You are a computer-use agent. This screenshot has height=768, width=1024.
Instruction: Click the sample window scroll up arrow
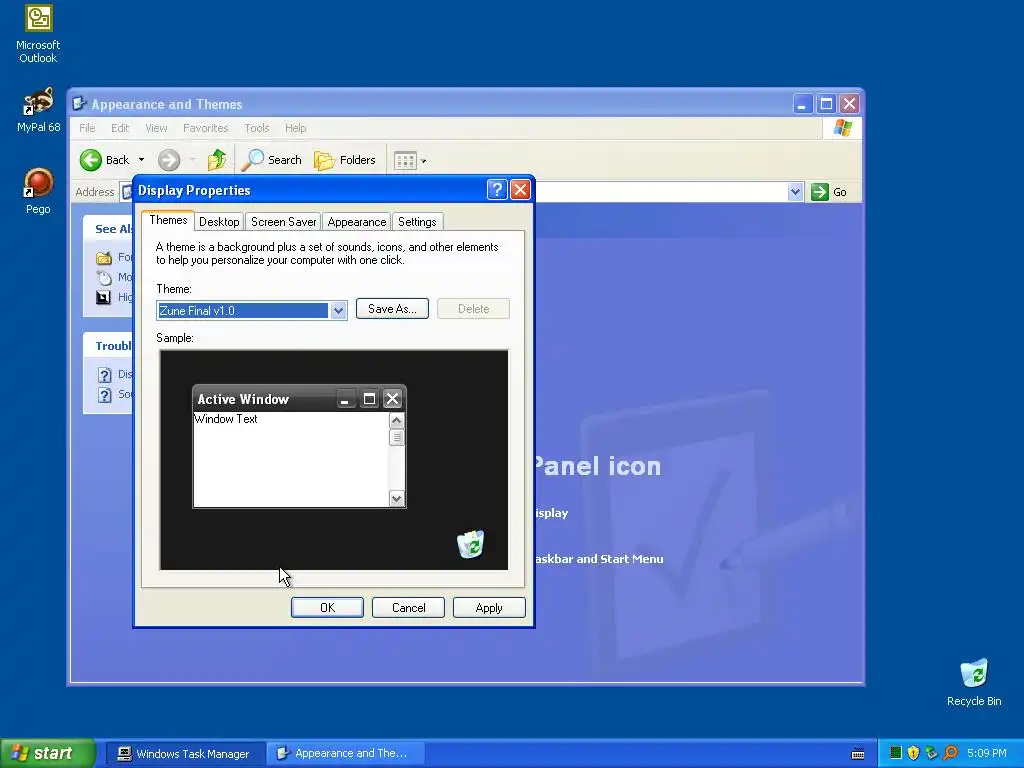[x=396, y=420]
